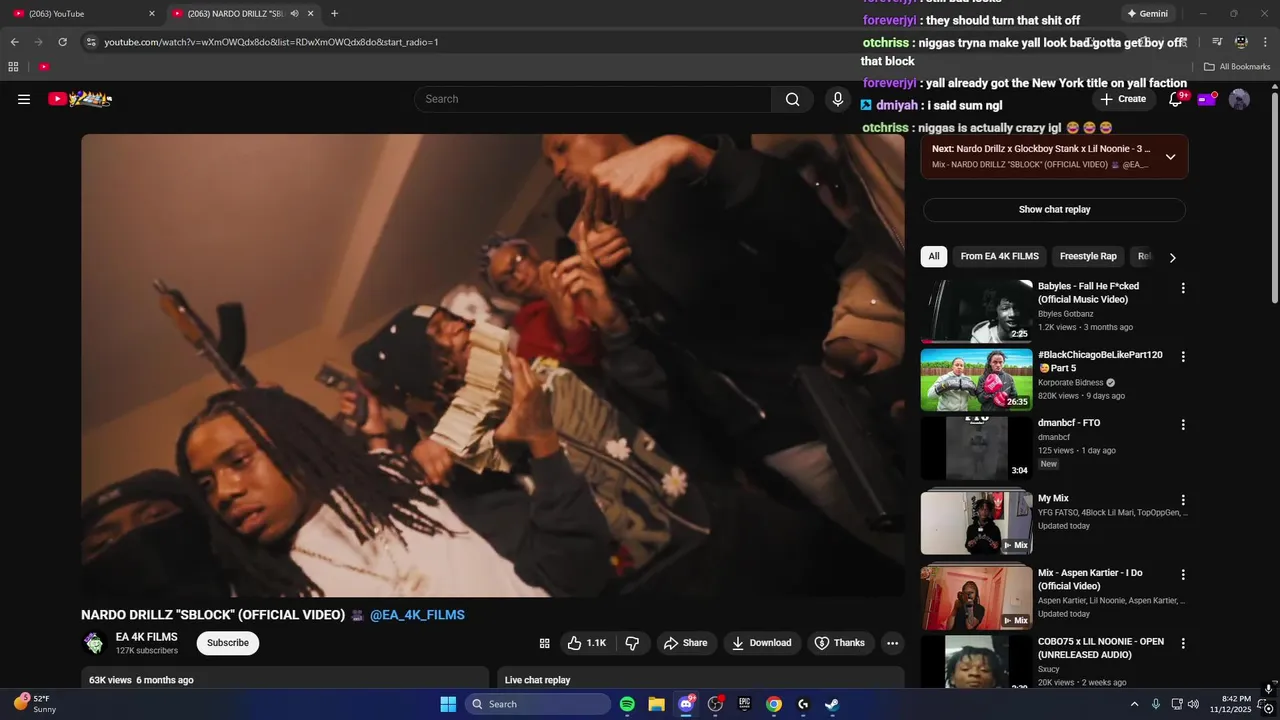
Task: Open File Explorer from the taskbar
Action: [656, 704]
